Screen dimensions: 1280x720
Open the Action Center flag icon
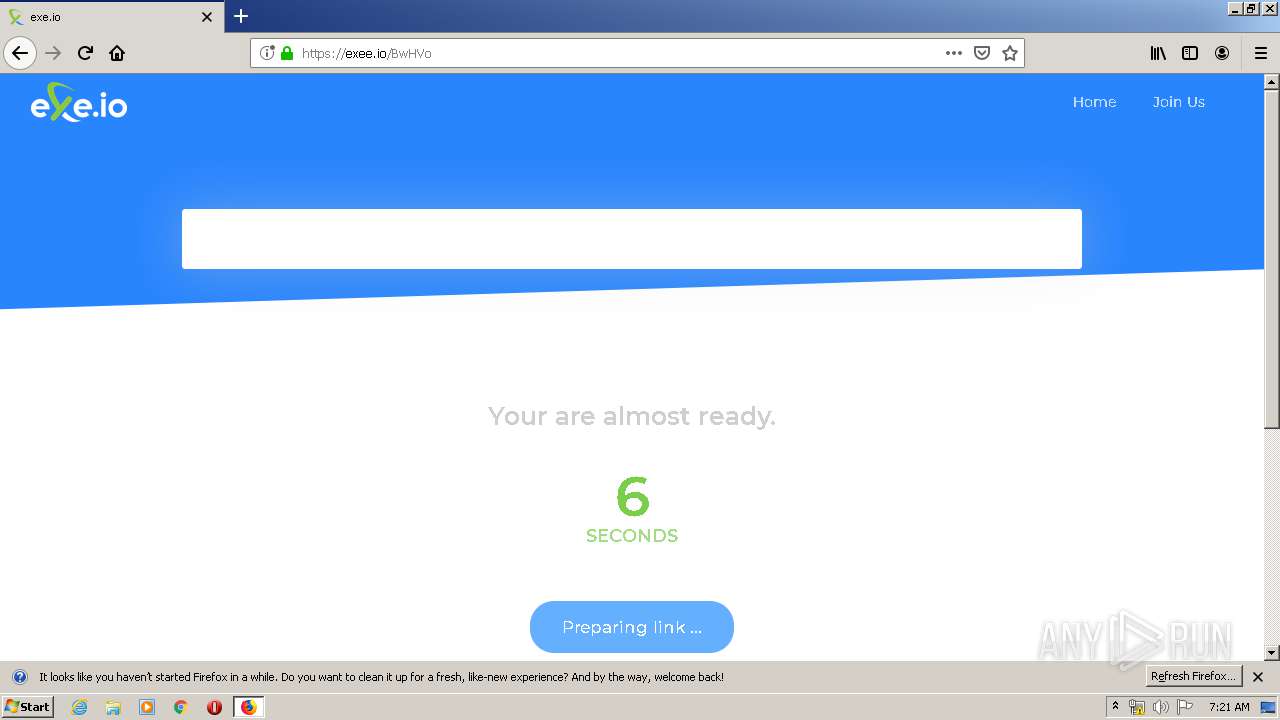pyautogui.click(x=1185, y=707)
